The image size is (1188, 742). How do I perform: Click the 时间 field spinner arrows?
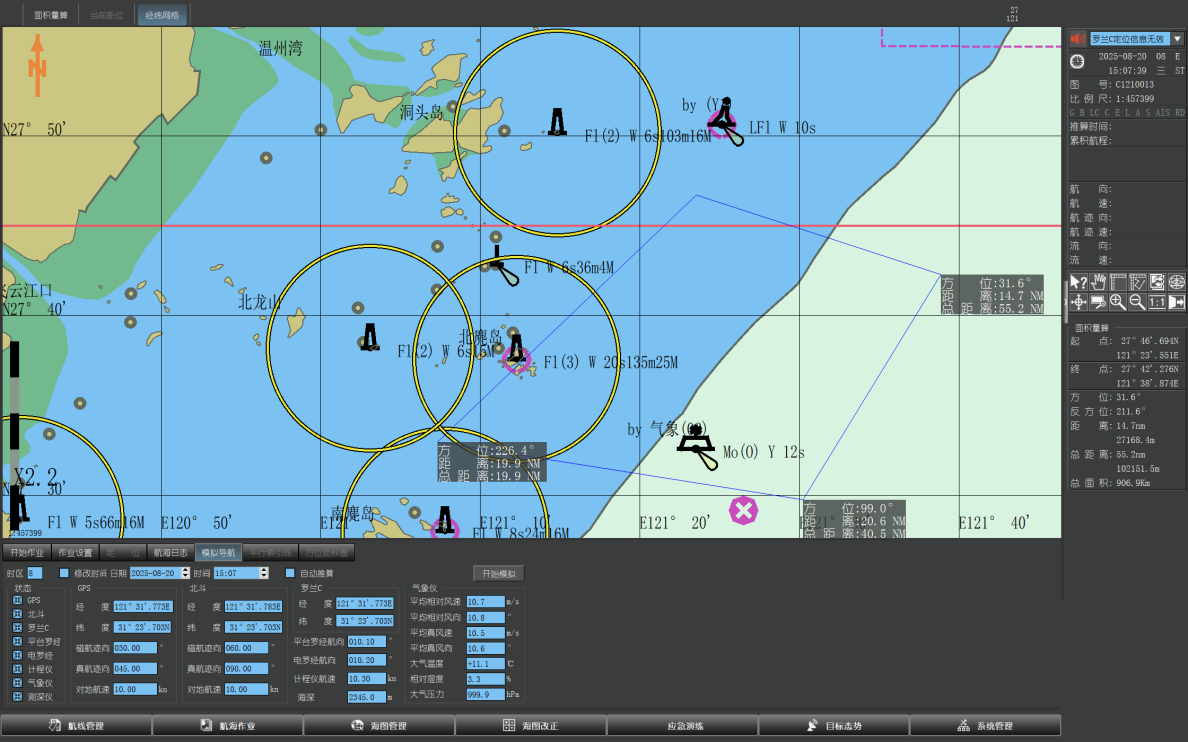[264, 573]
